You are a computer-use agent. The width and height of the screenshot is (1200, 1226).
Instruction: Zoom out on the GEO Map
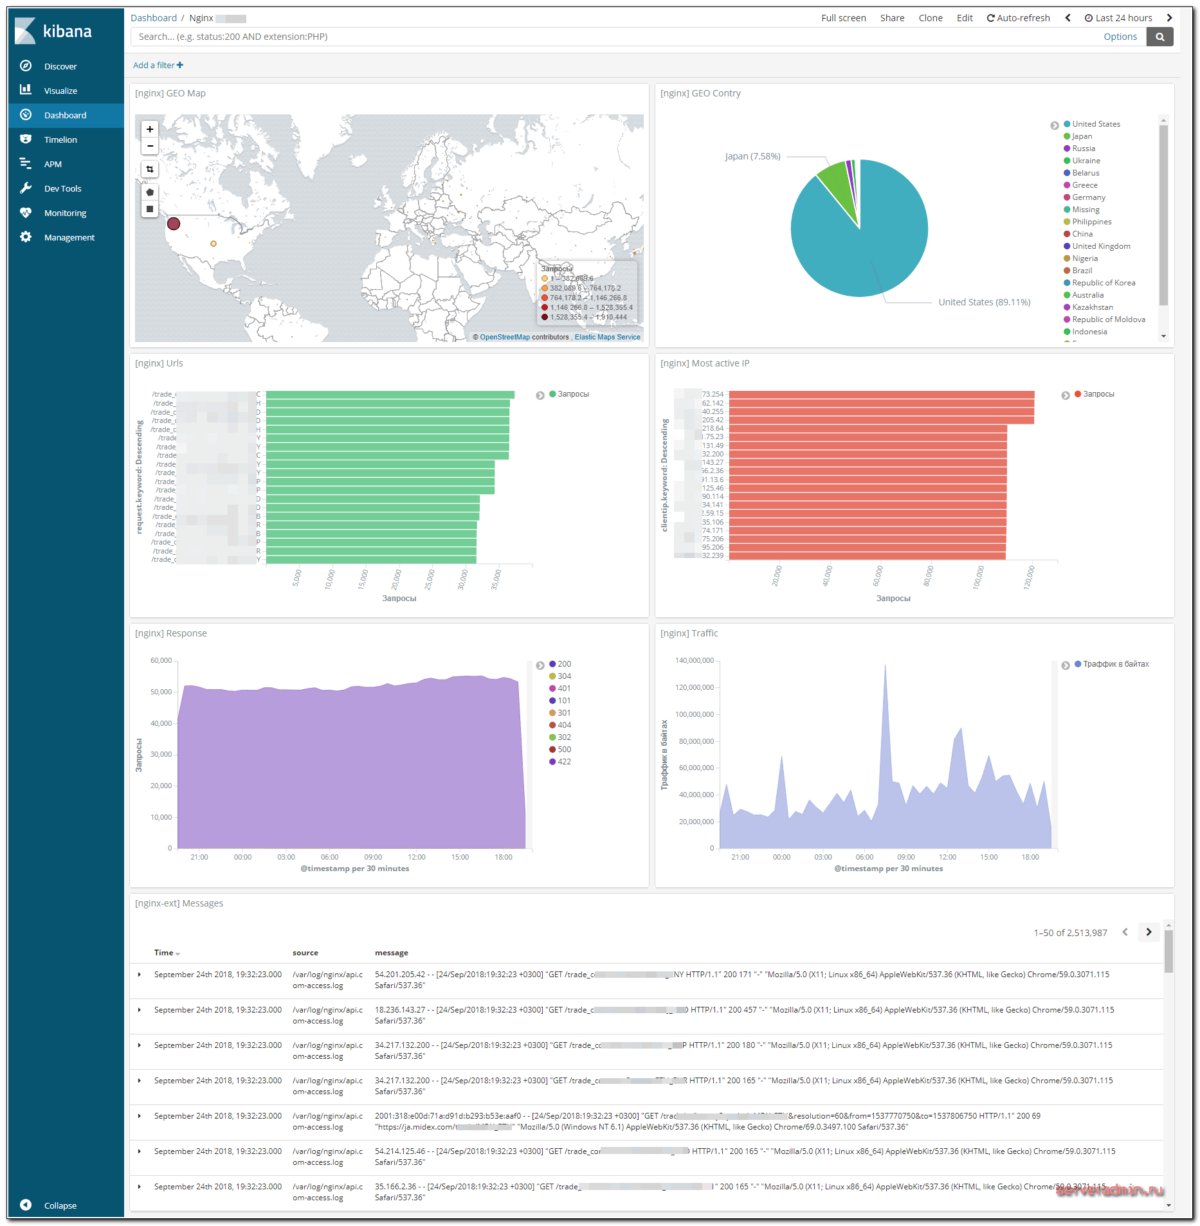150,146
